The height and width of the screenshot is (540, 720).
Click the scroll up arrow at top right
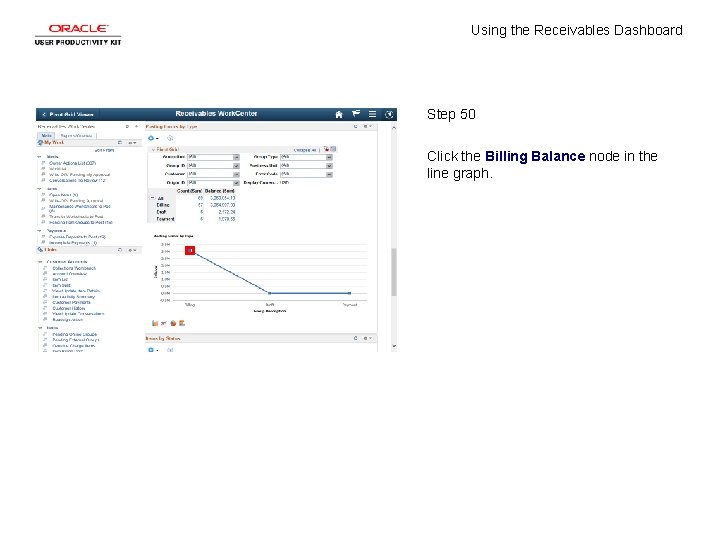point(394,128)
